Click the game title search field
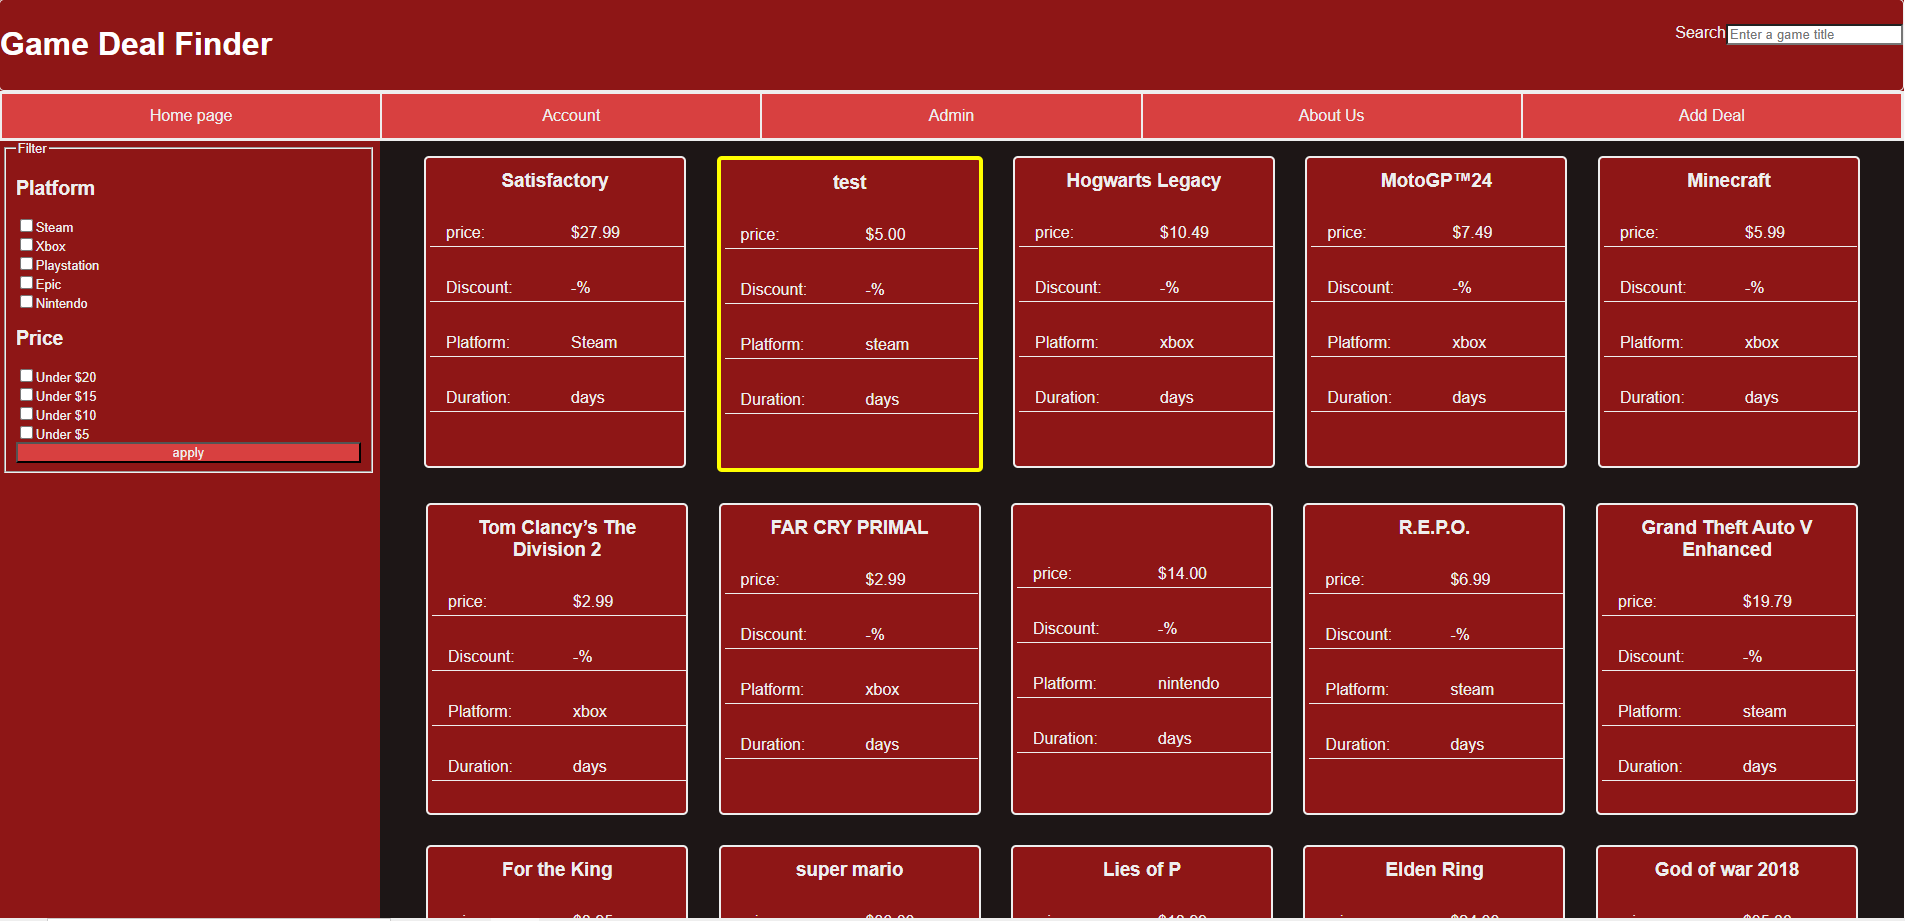The height and width of the screenshot is (921, 1905). 1813,34
